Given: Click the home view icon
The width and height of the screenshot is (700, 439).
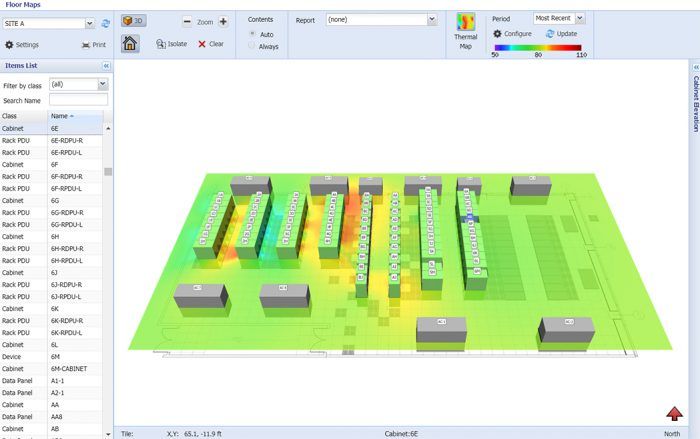Looking at the screenshot, I should 130,44.
